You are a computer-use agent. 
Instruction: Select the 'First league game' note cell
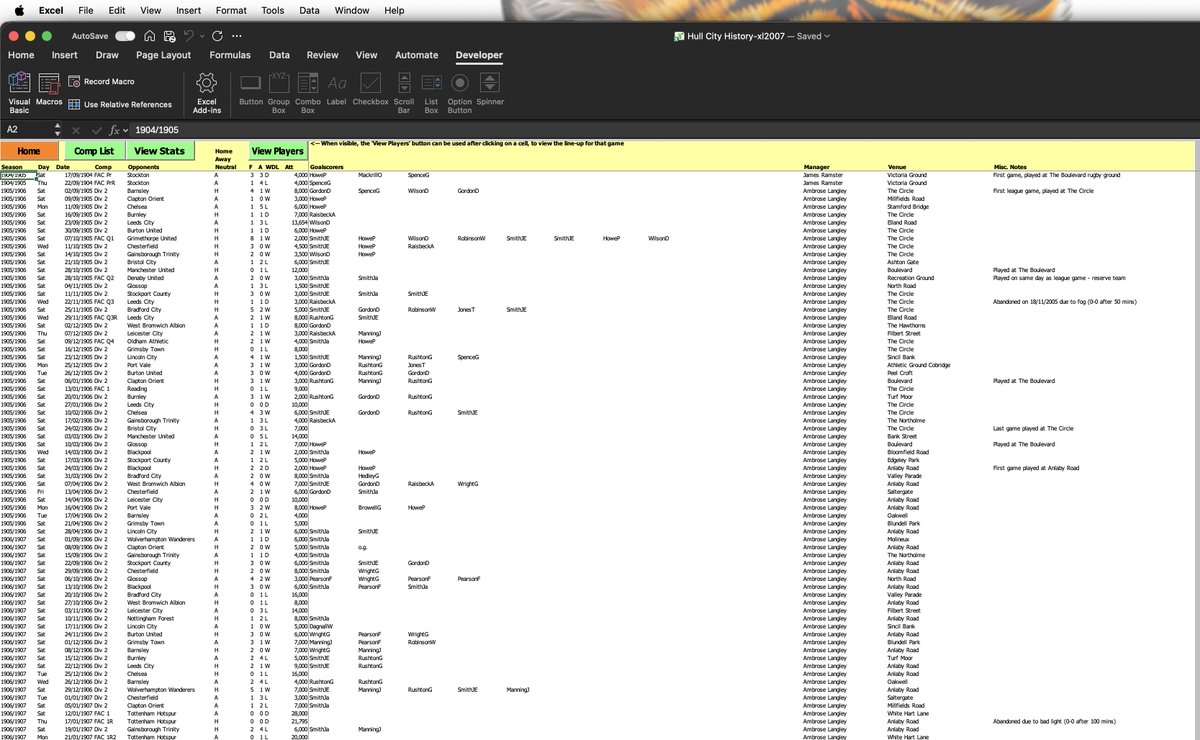click(x=1044, y=191)
